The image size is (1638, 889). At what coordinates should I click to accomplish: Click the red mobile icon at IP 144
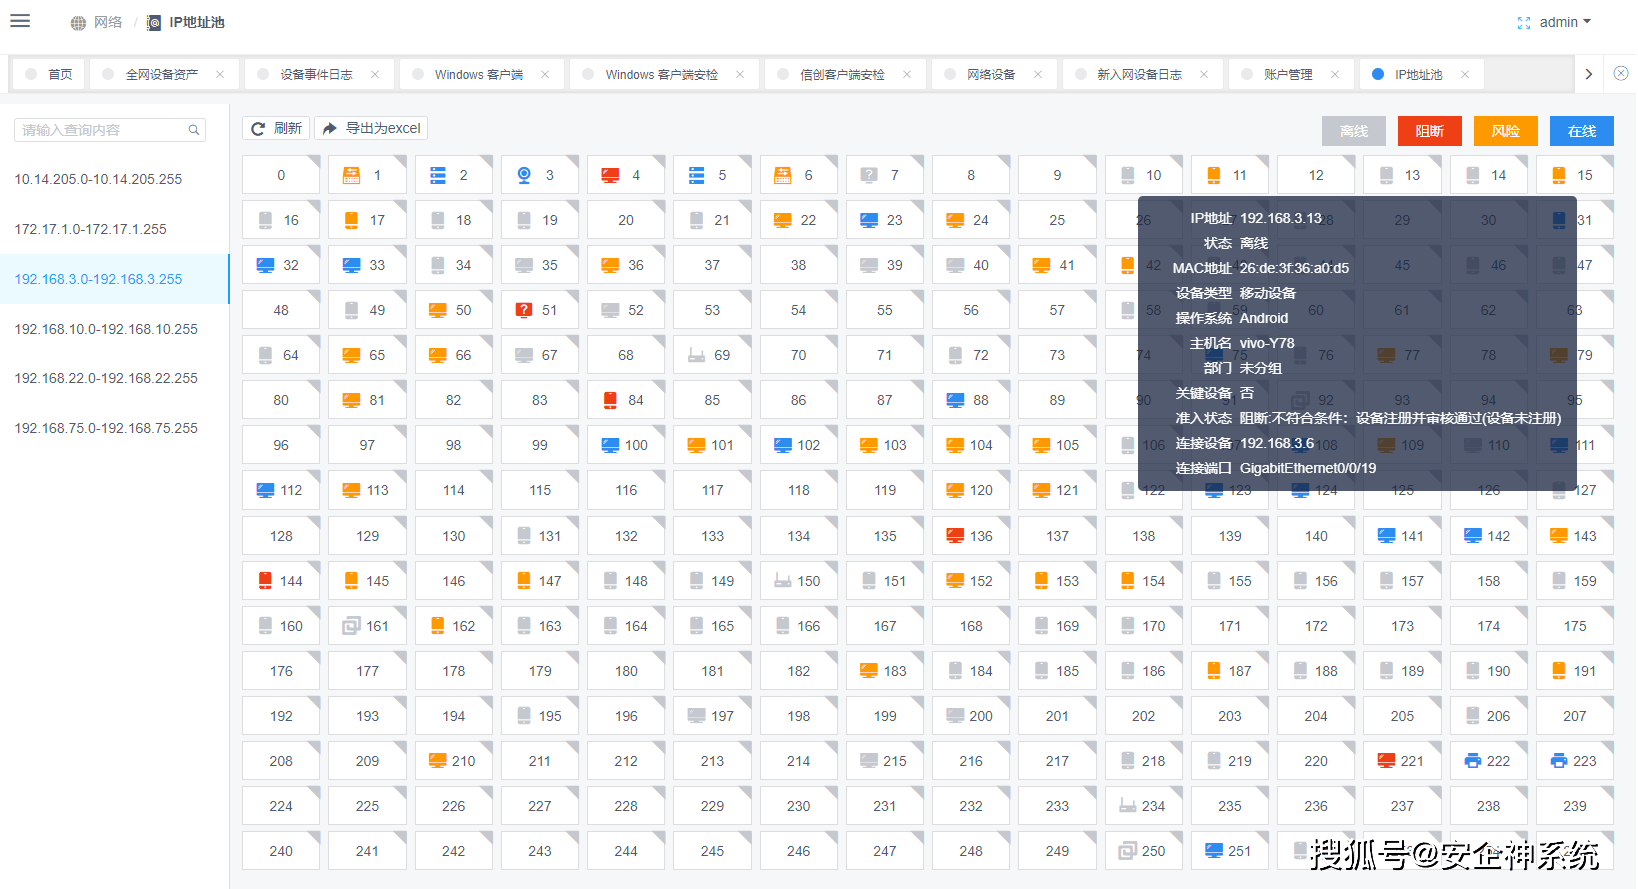coord(265,581)
